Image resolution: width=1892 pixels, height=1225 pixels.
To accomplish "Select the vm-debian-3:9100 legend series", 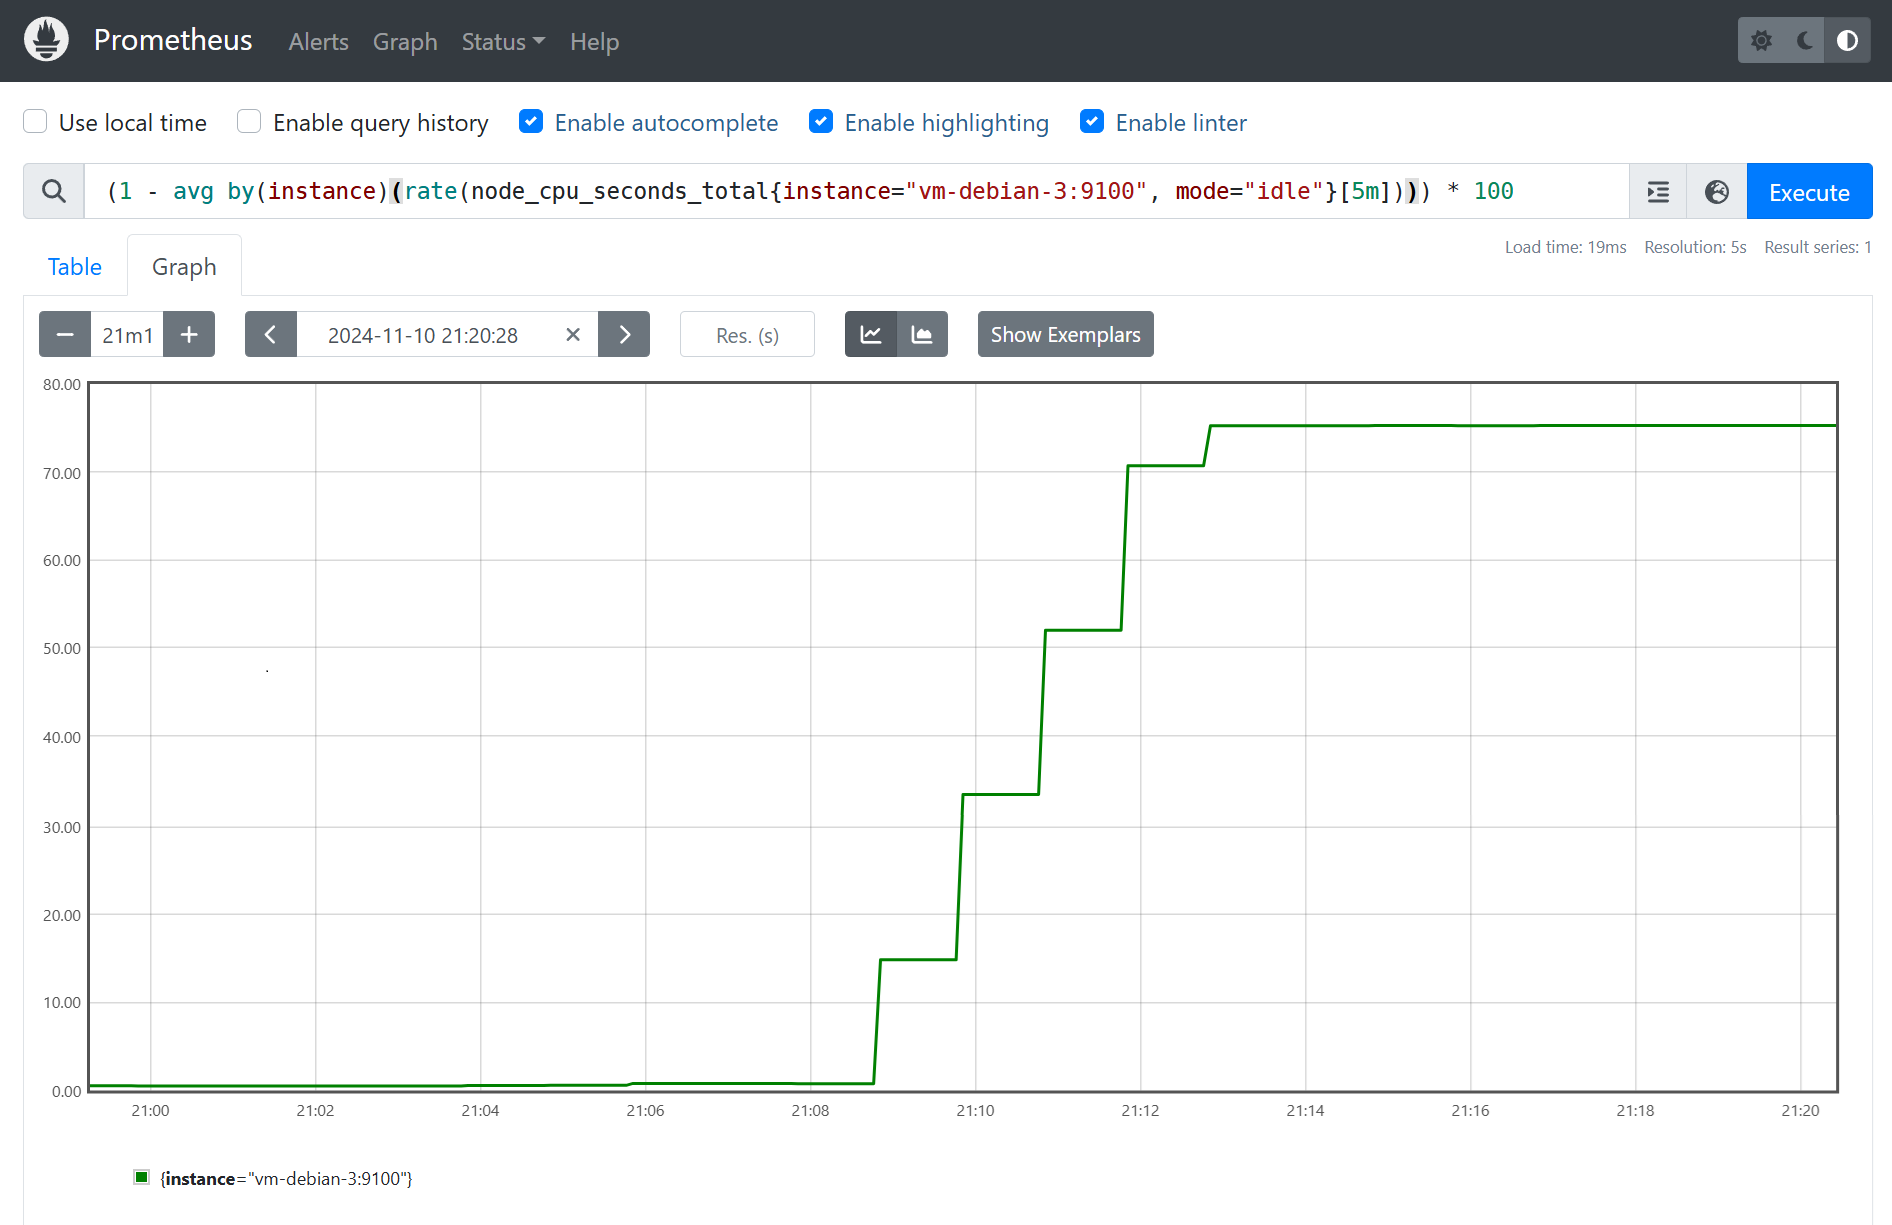I will 286,1178.
